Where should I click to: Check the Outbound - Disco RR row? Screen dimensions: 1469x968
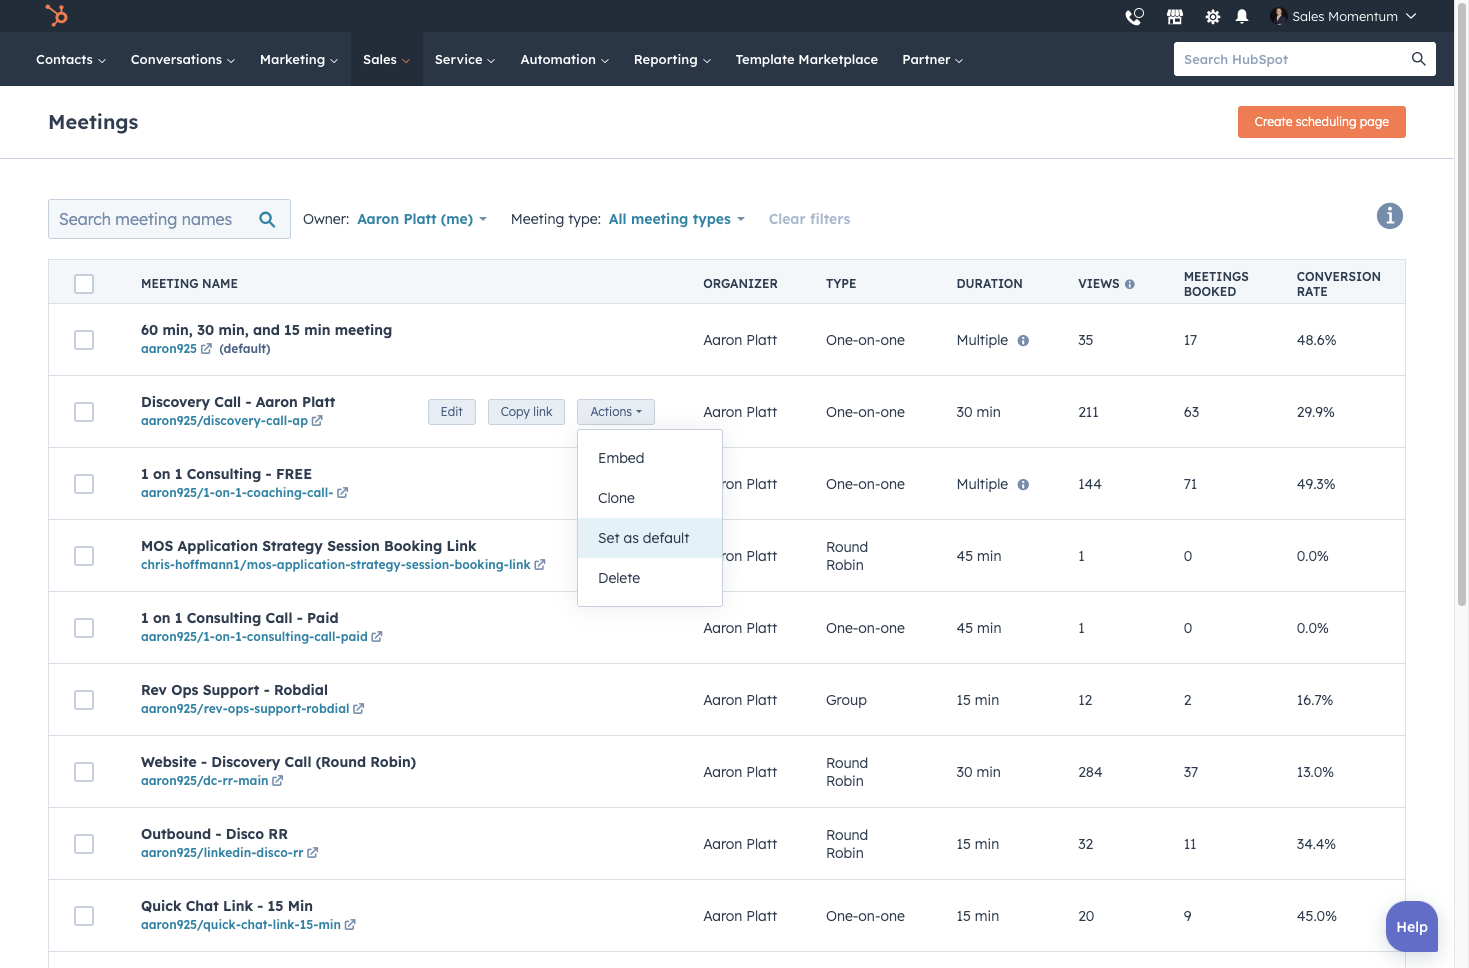(x=84, y=844)
